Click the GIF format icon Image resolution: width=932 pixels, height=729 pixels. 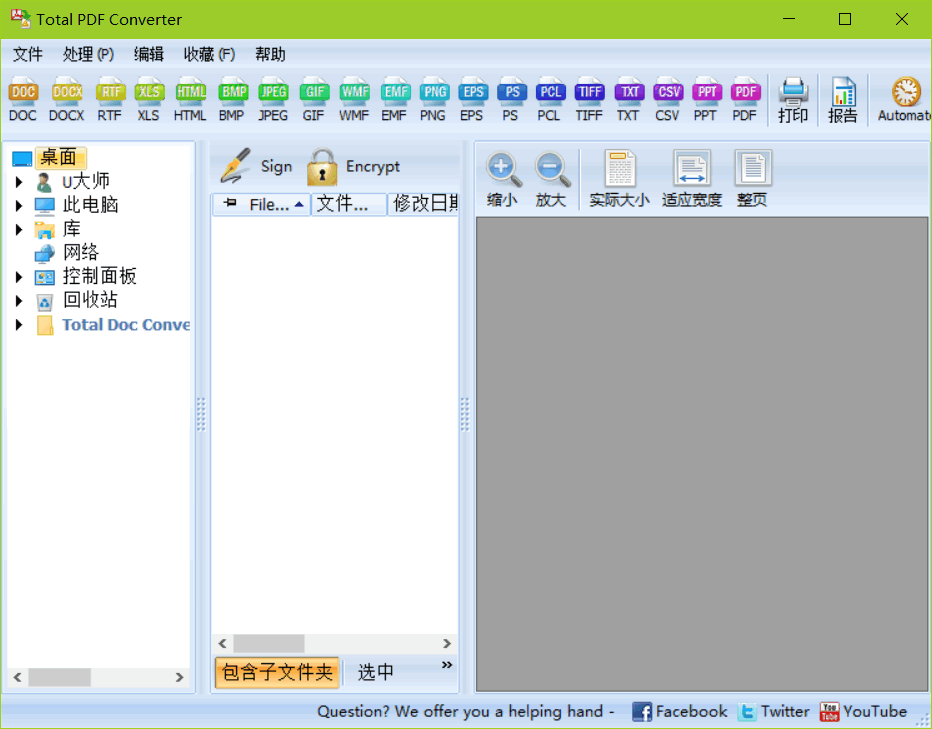pos(314,99)
